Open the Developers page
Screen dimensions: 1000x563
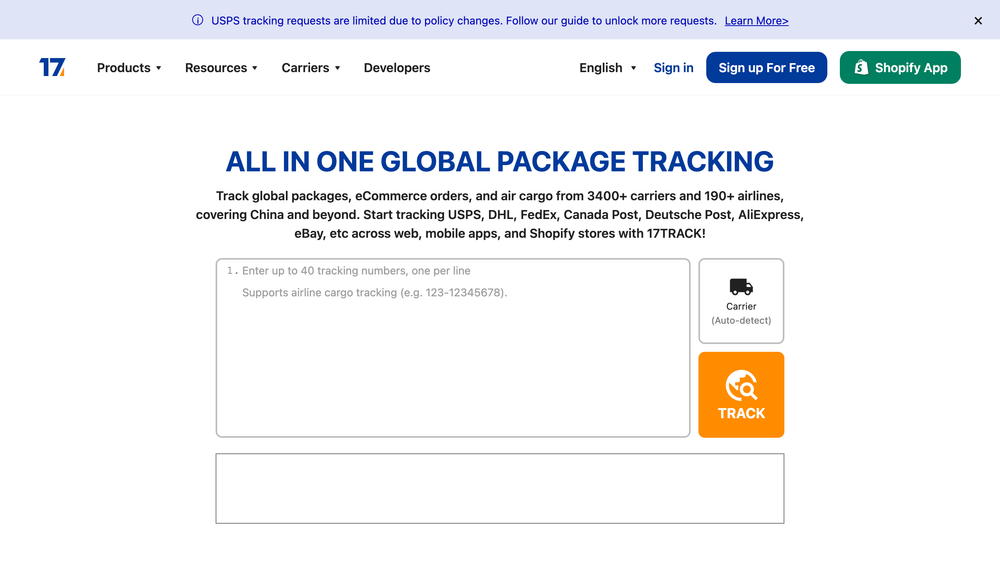tap(397, 68)
